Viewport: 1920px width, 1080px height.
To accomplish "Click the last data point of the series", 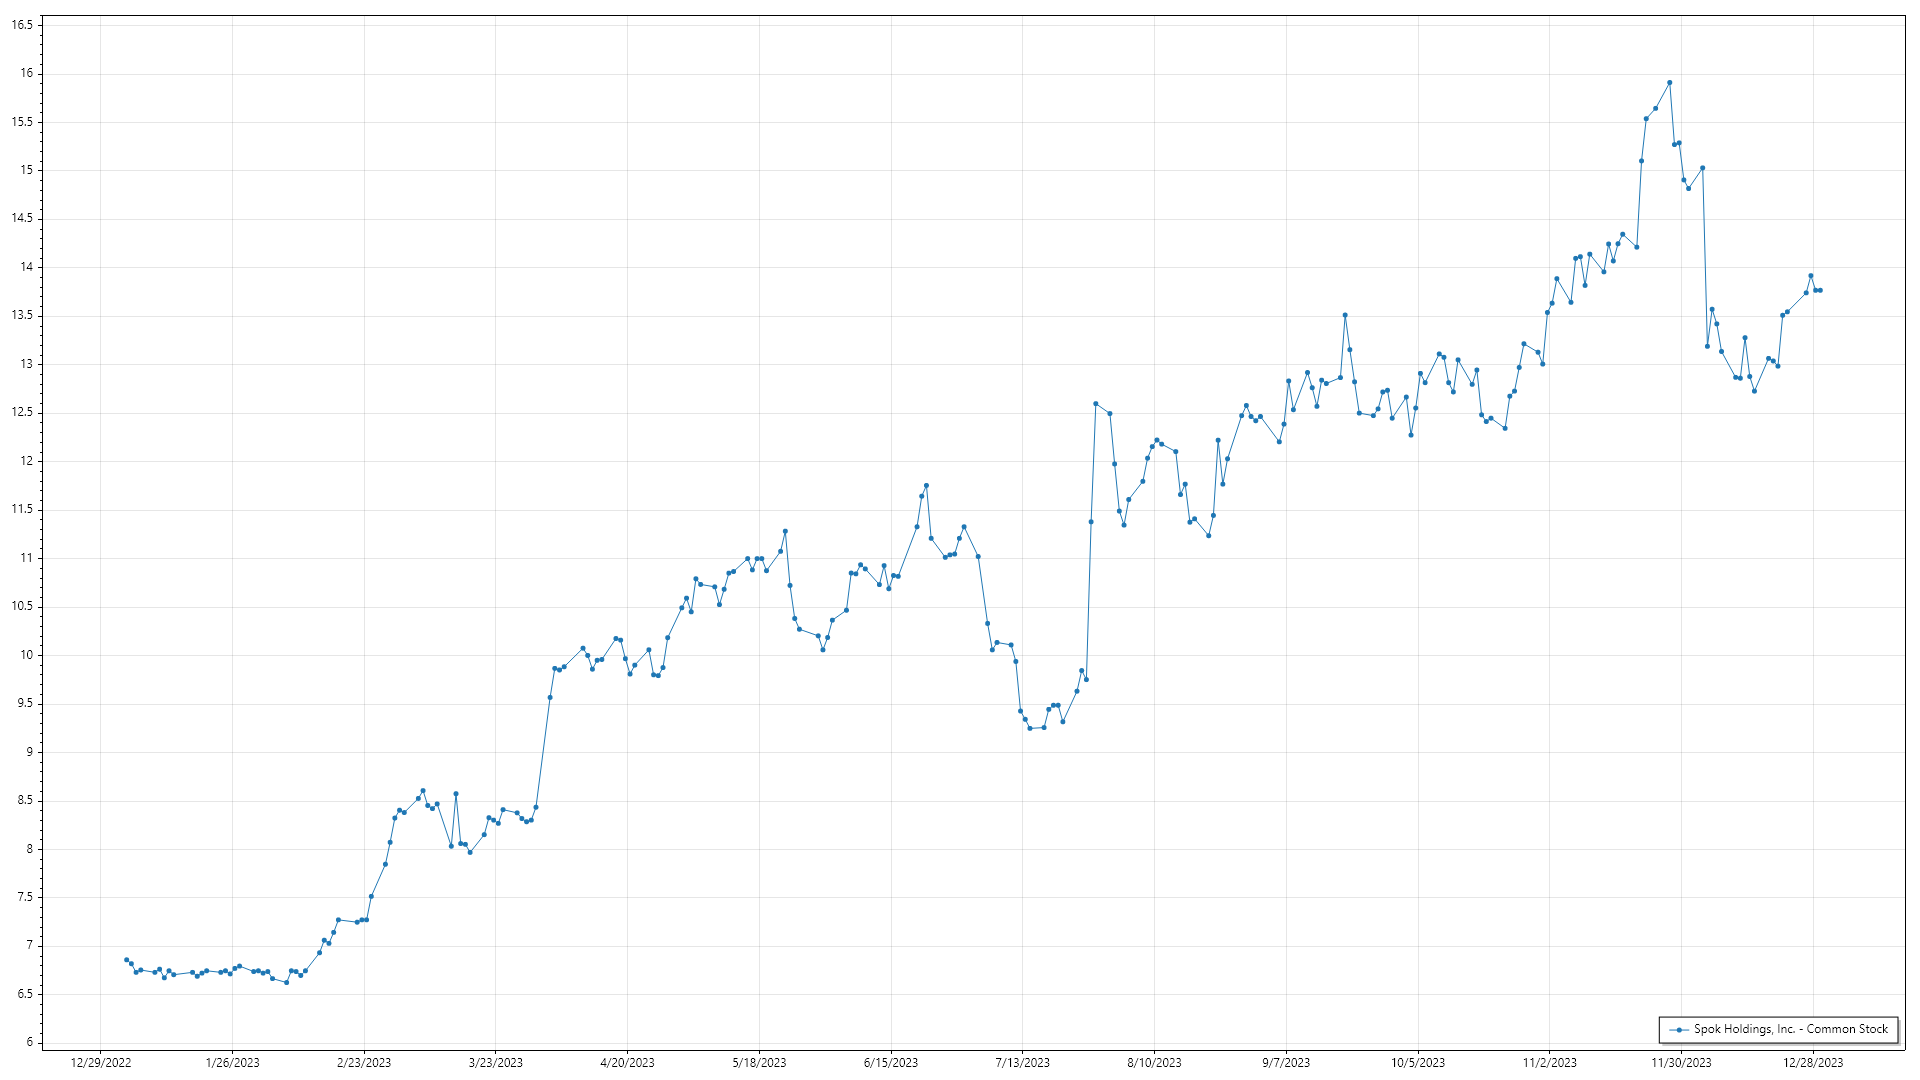I will click(x=1820, y=290).
